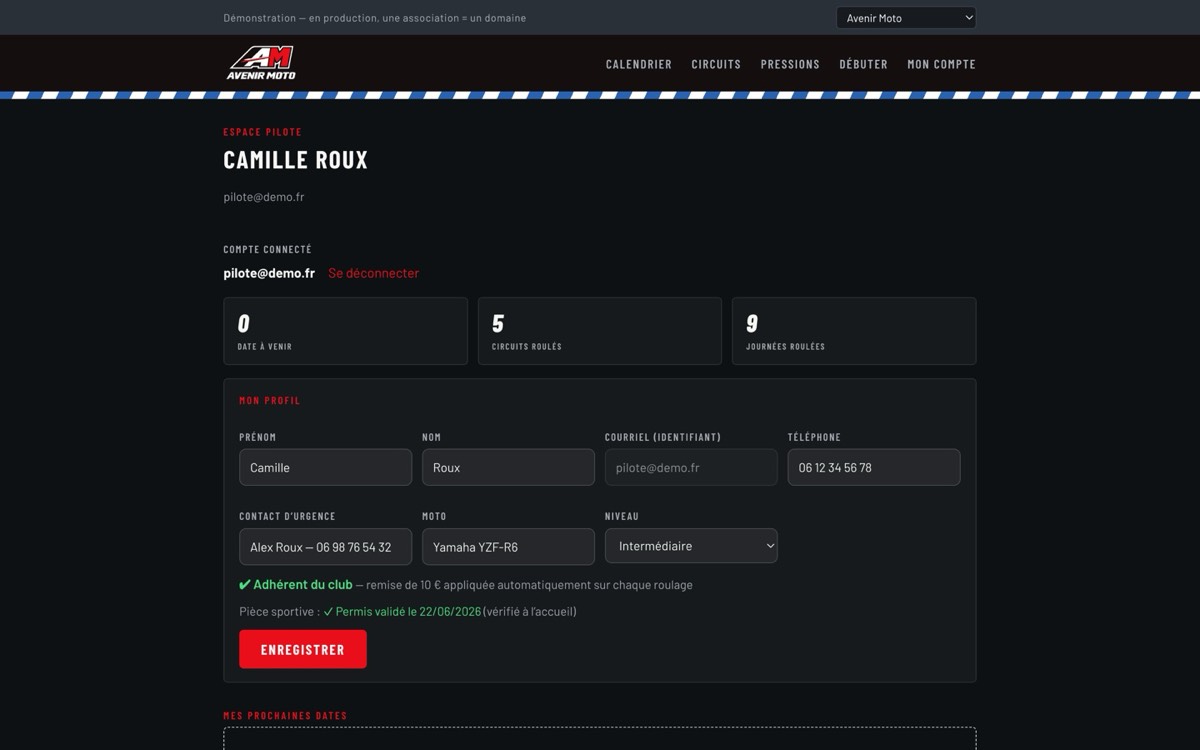
Task: Click the Camille Roux heading
Action: (x=296, y=160)
